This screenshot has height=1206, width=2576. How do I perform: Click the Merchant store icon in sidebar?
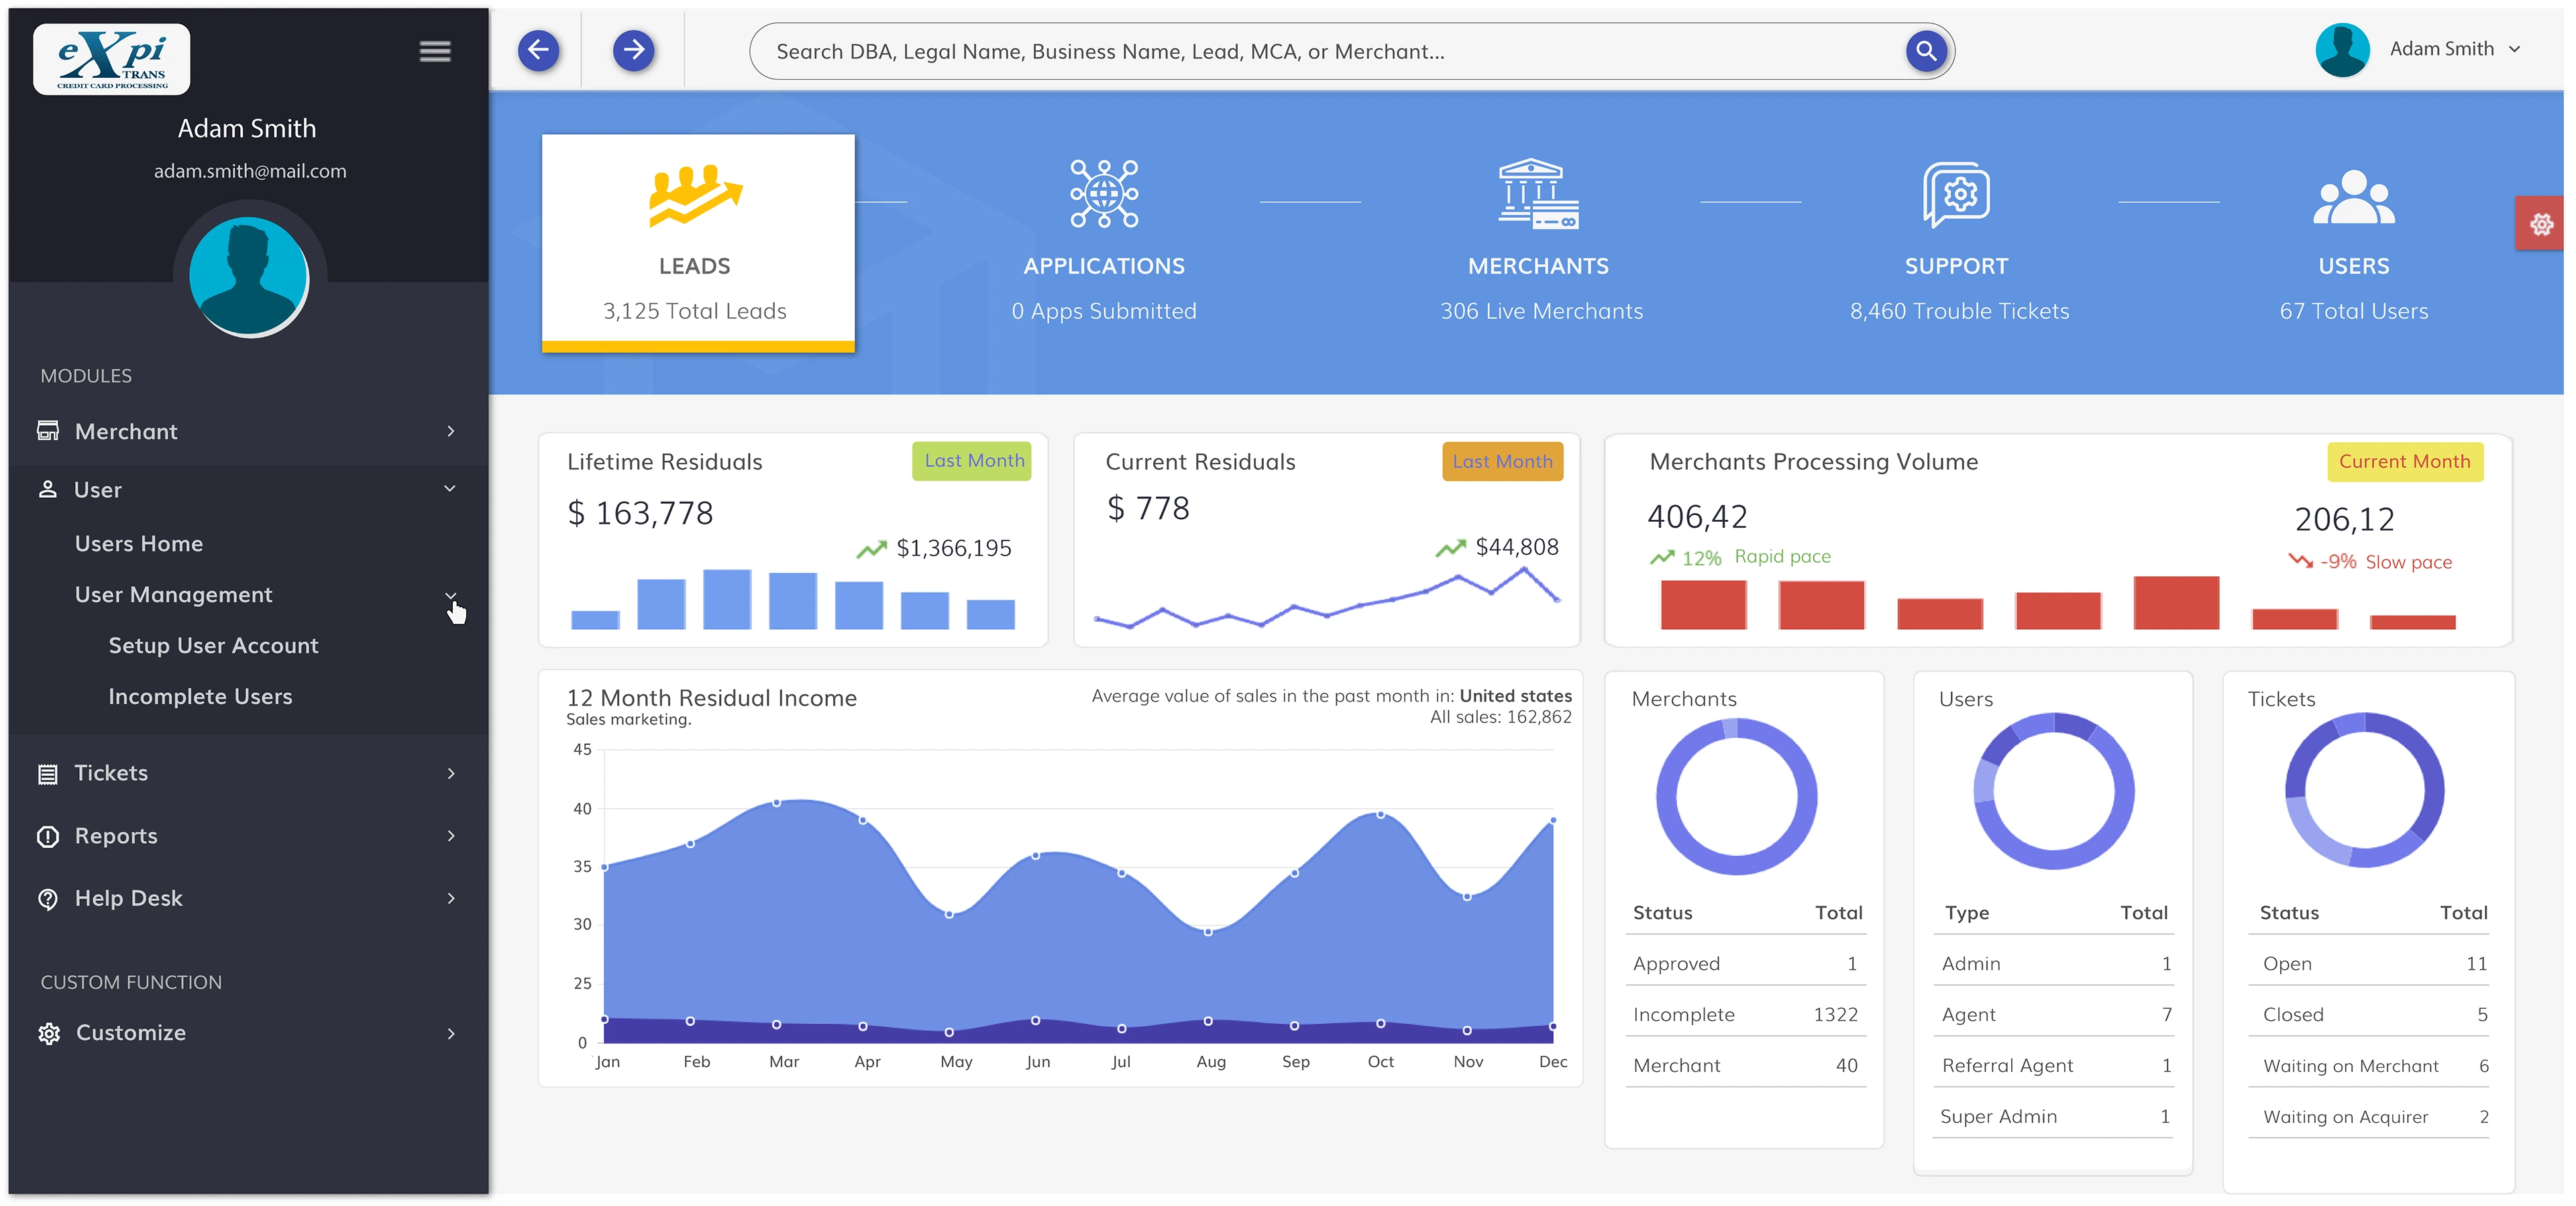[x=48, y=430]
